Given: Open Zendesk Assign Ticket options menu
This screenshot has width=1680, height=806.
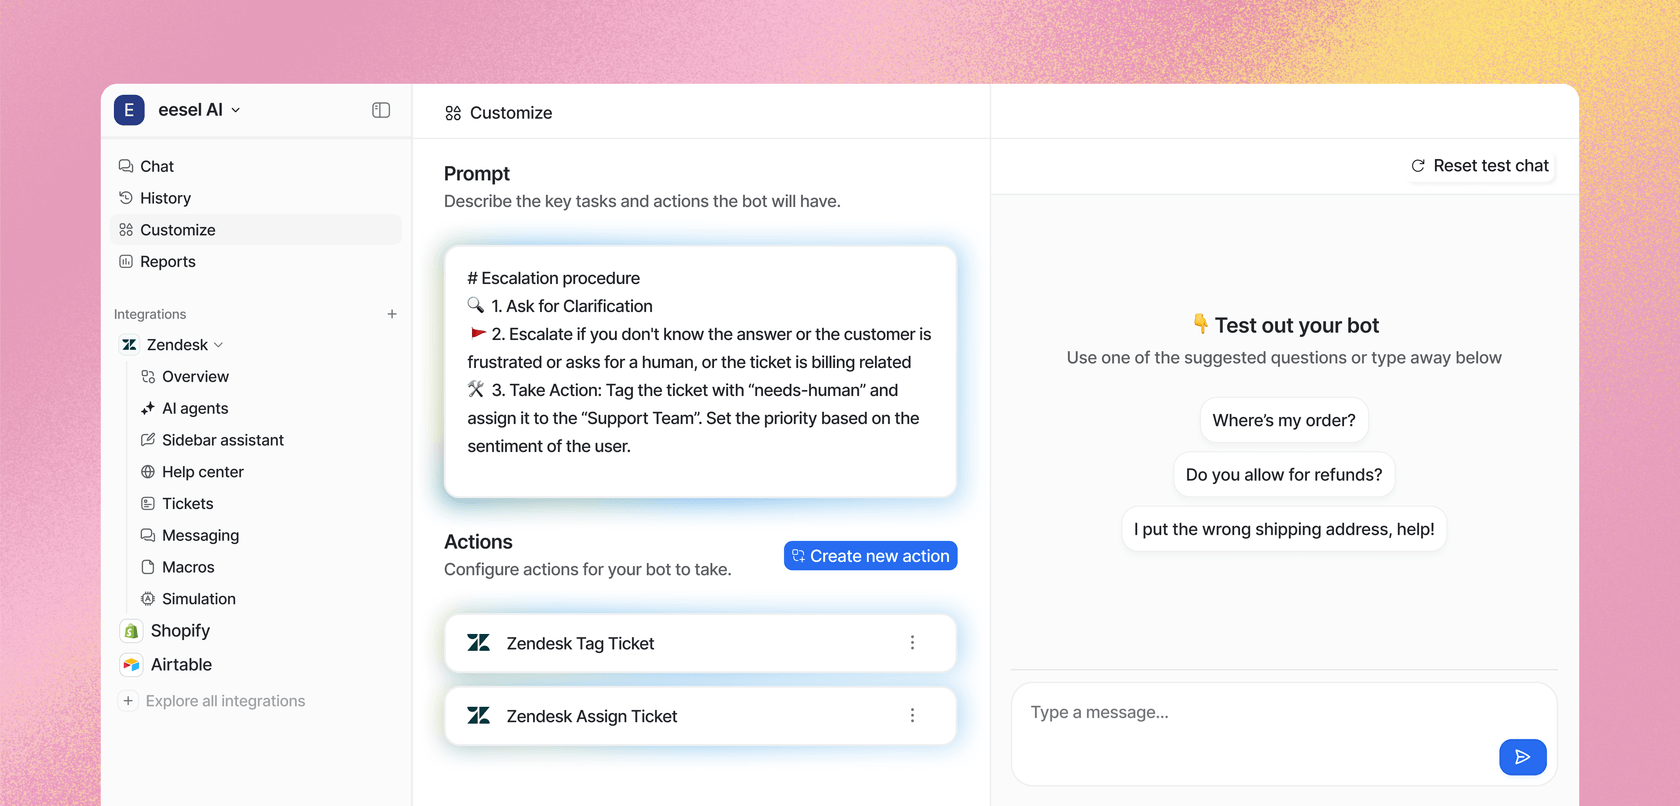Looking at the screenshot, I should tap(912, 716).
